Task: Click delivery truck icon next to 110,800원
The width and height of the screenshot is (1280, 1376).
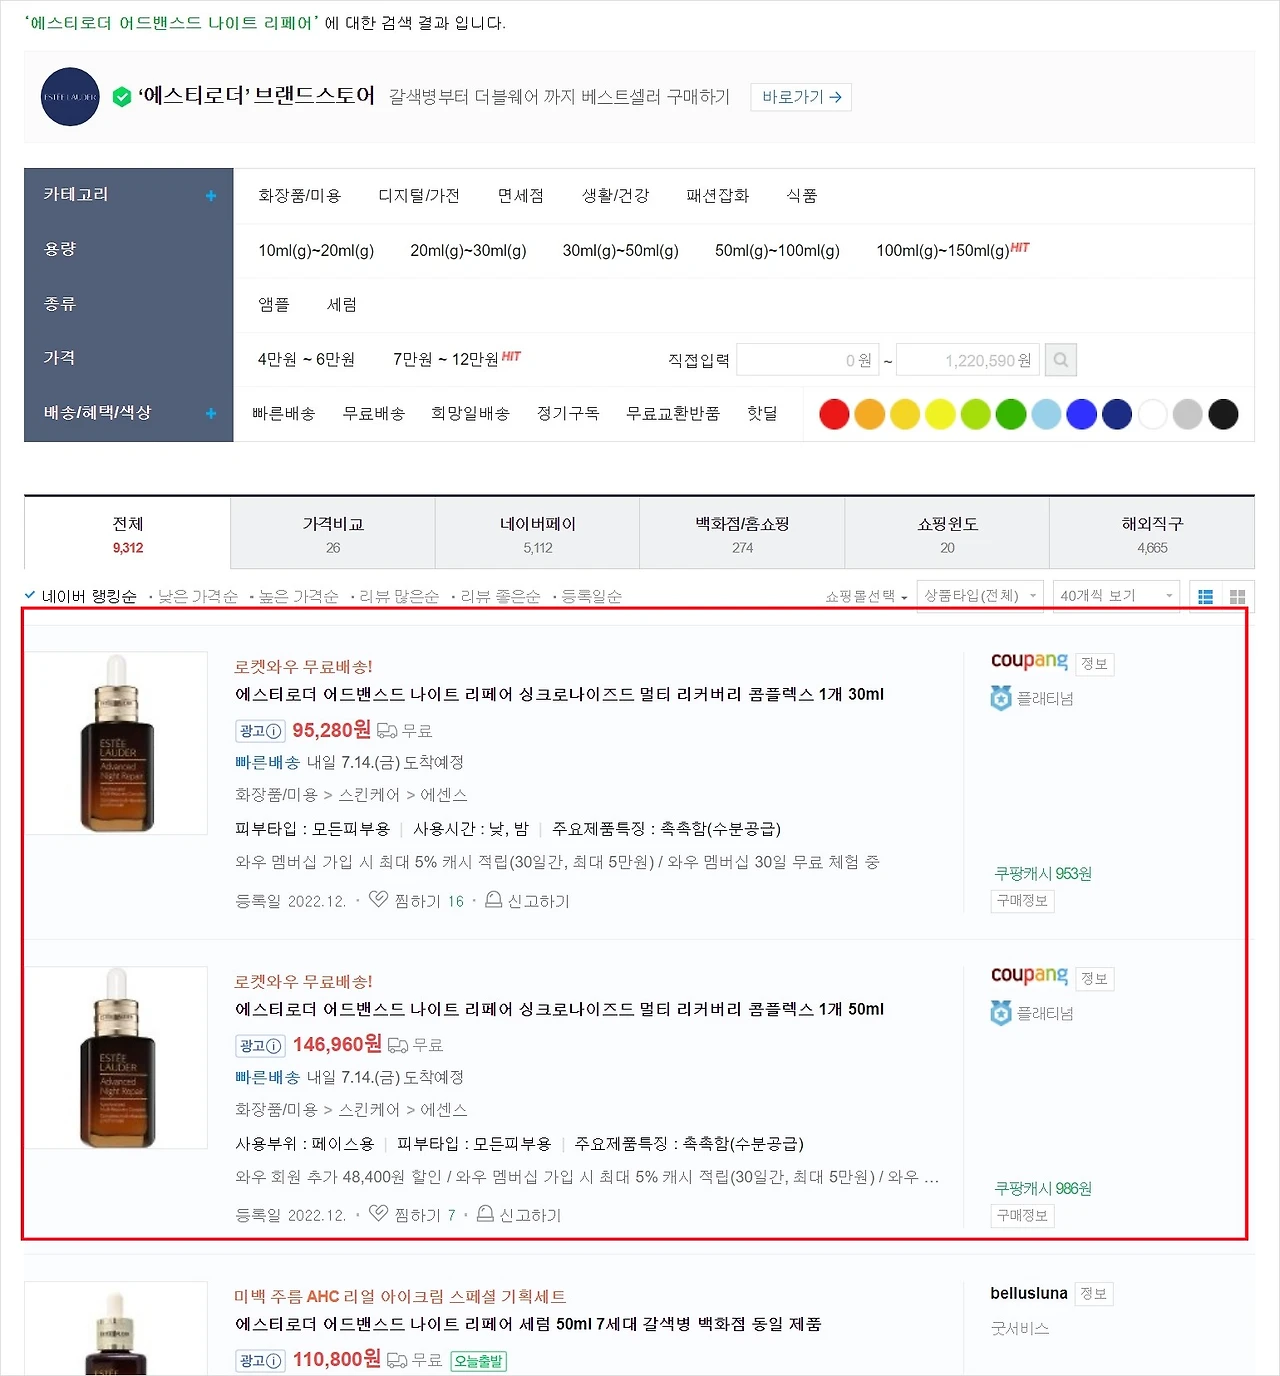Action: coord(397,1360)
